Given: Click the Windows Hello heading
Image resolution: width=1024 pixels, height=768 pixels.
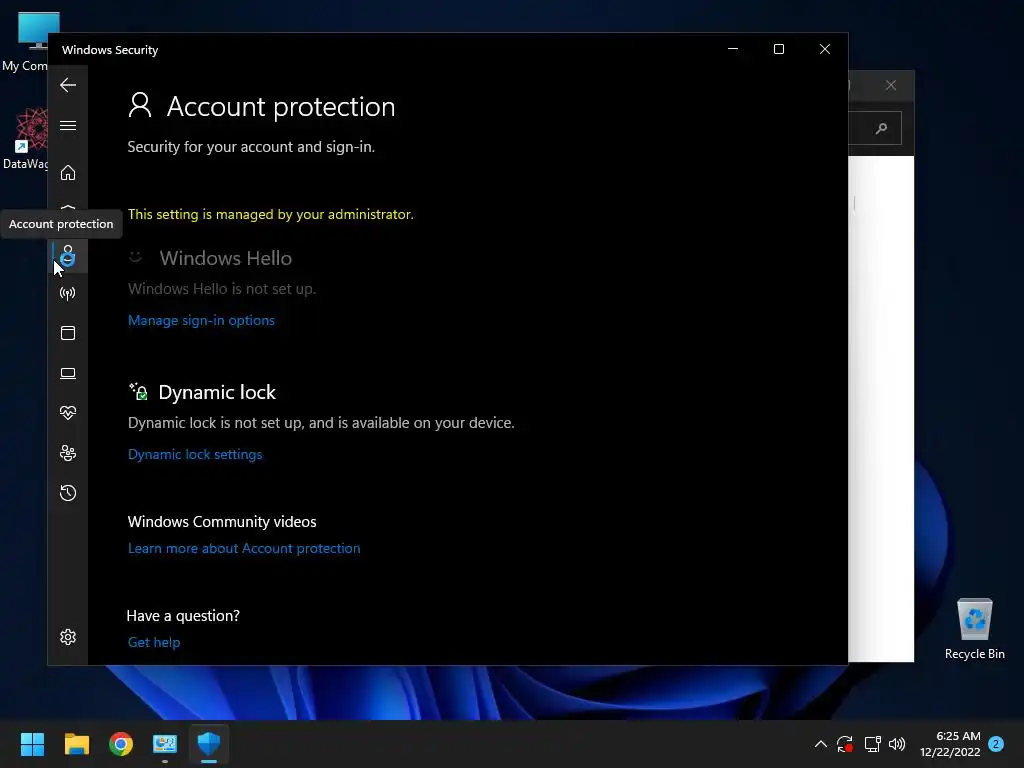Looking at the screenshot, I should tap(225, 258).
